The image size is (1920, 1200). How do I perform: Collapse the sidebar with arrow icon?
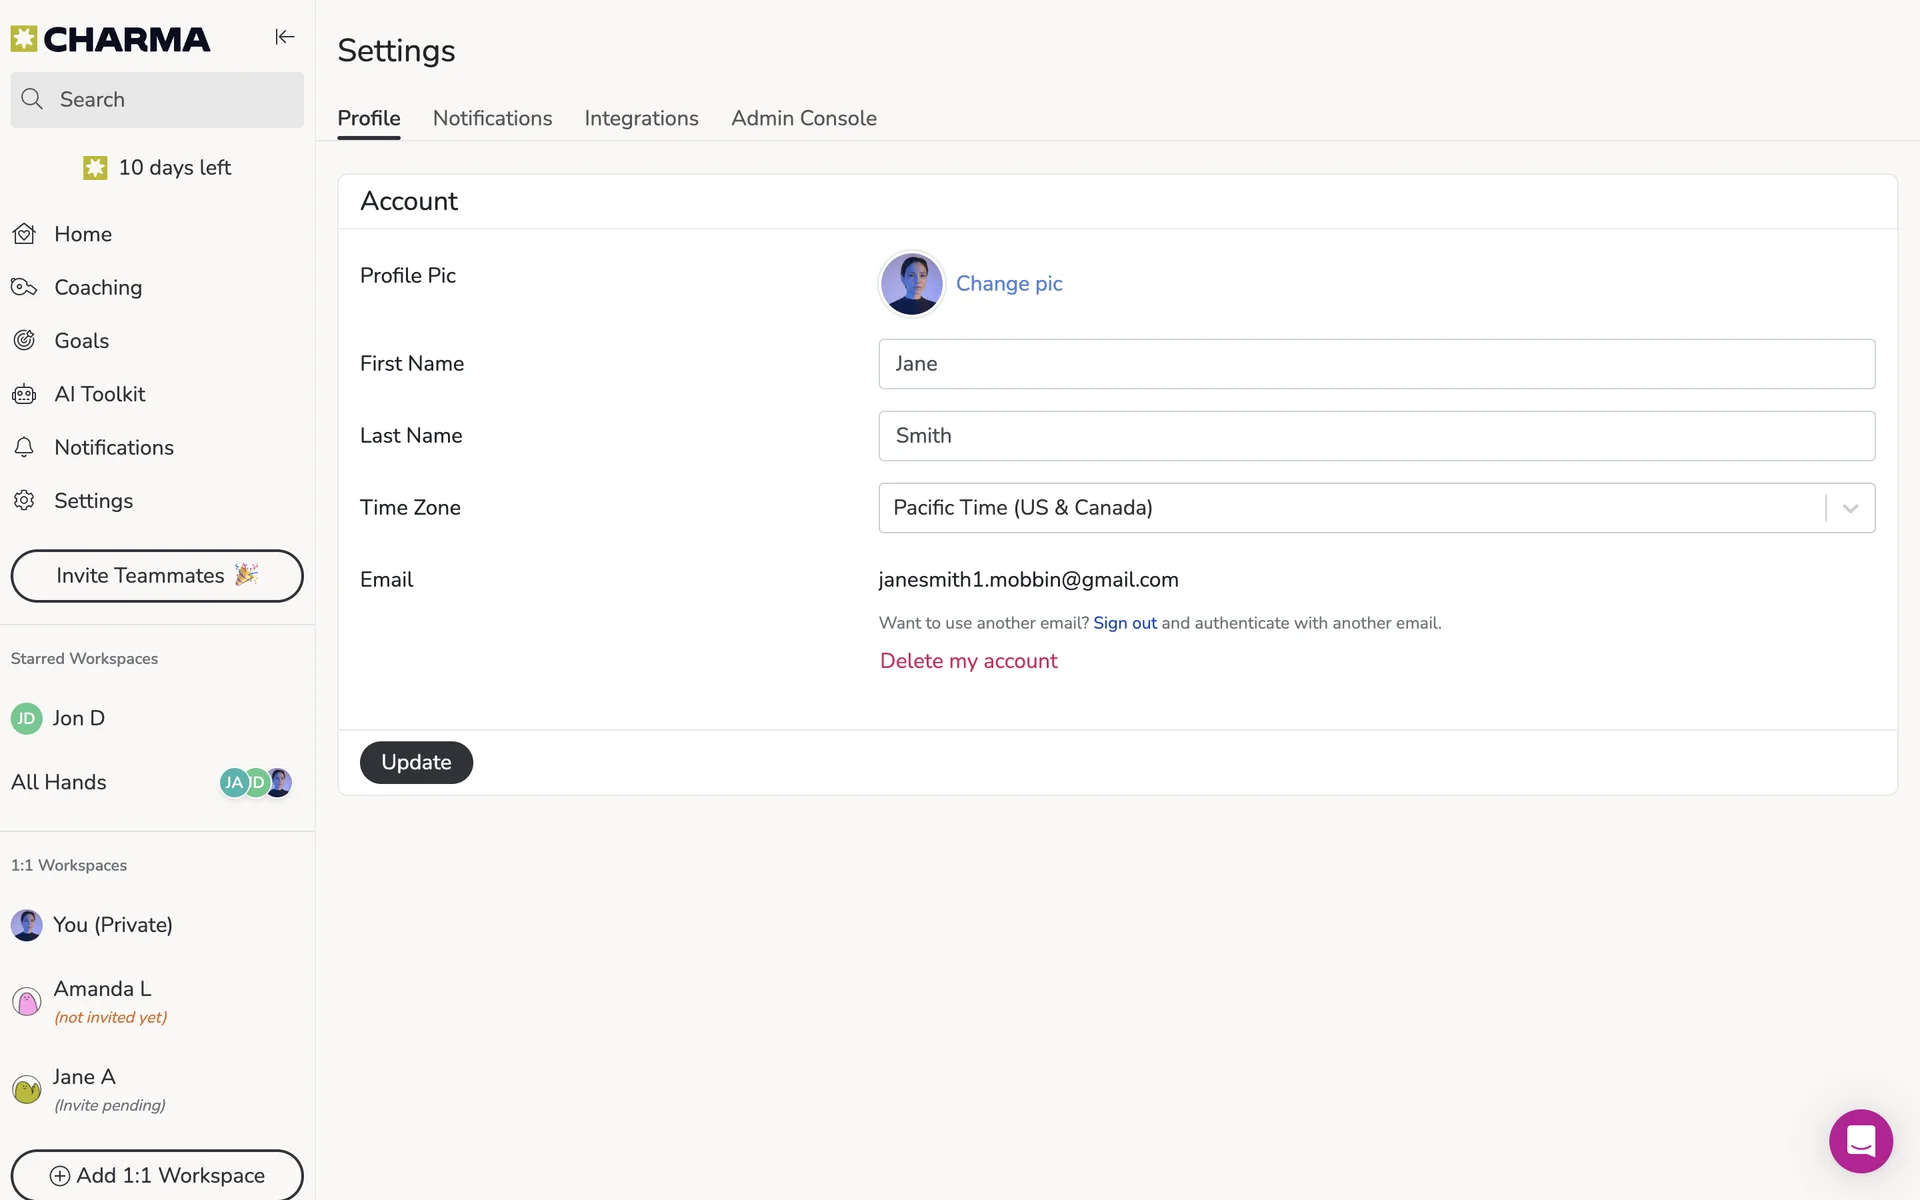(x=285, y=37)
